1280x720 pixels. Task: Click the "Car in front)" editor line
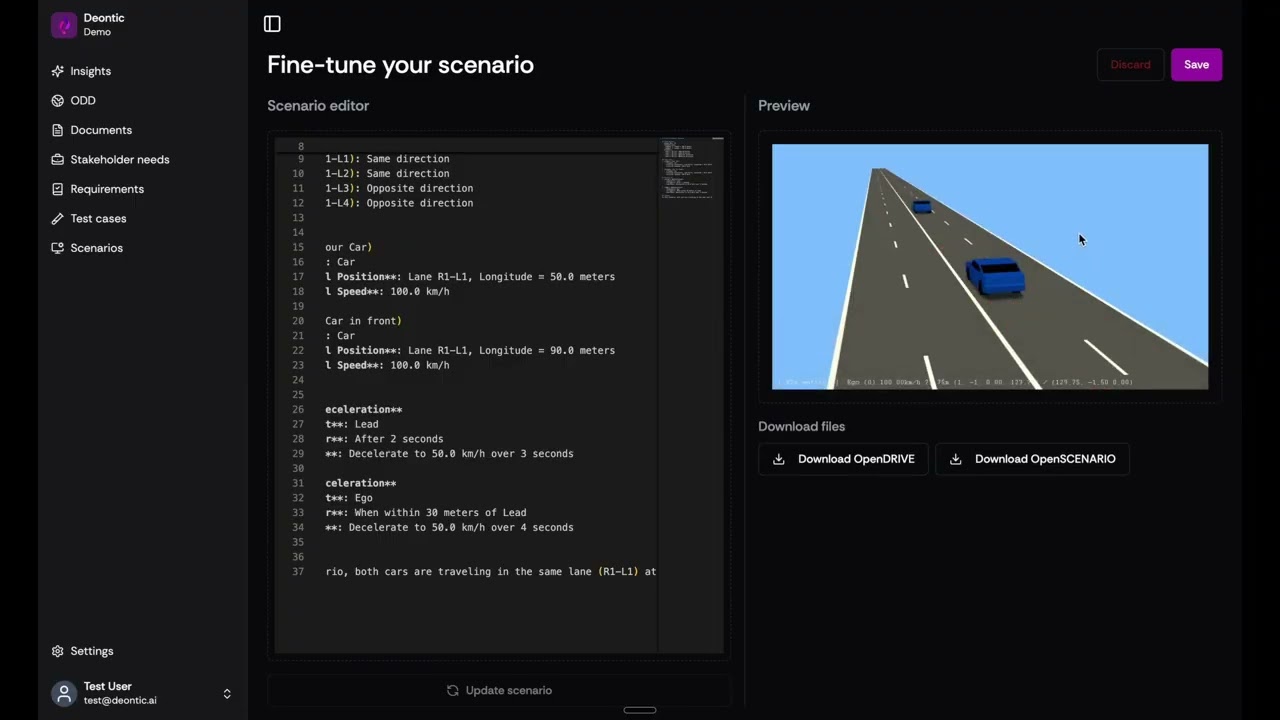[363, 321]
